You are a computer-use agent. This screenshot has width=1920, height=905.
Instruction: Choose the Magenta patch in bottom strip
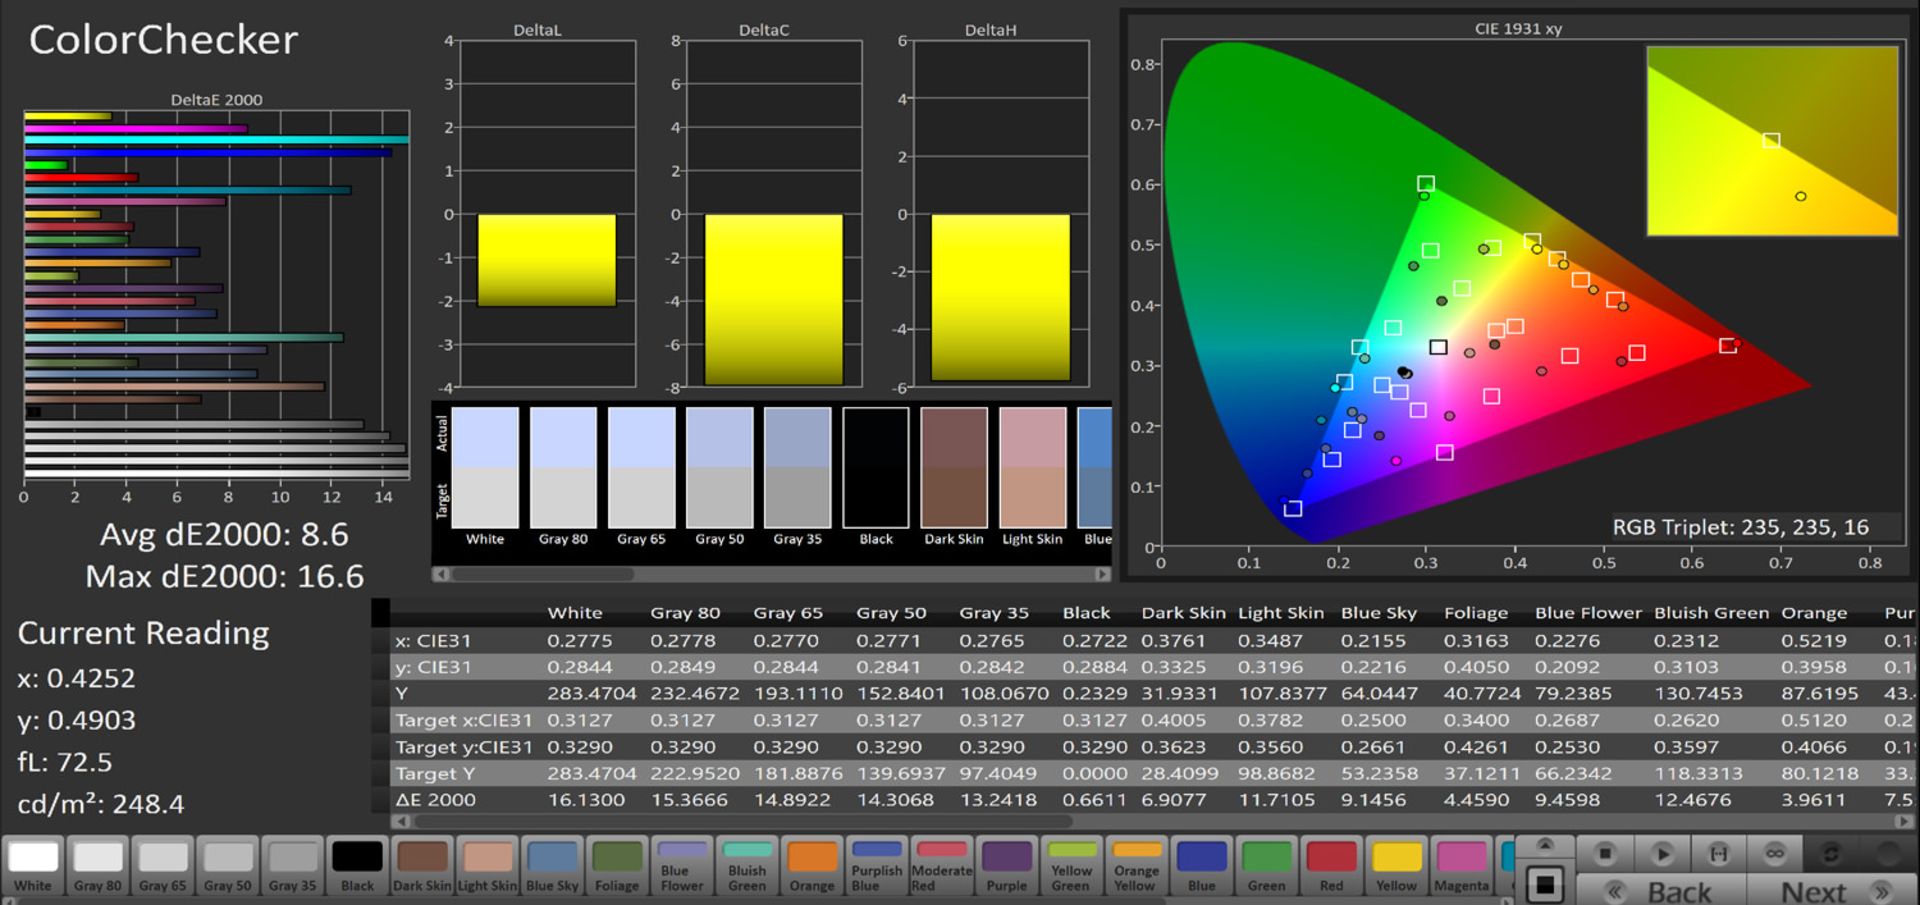(x=1461, y=865)
